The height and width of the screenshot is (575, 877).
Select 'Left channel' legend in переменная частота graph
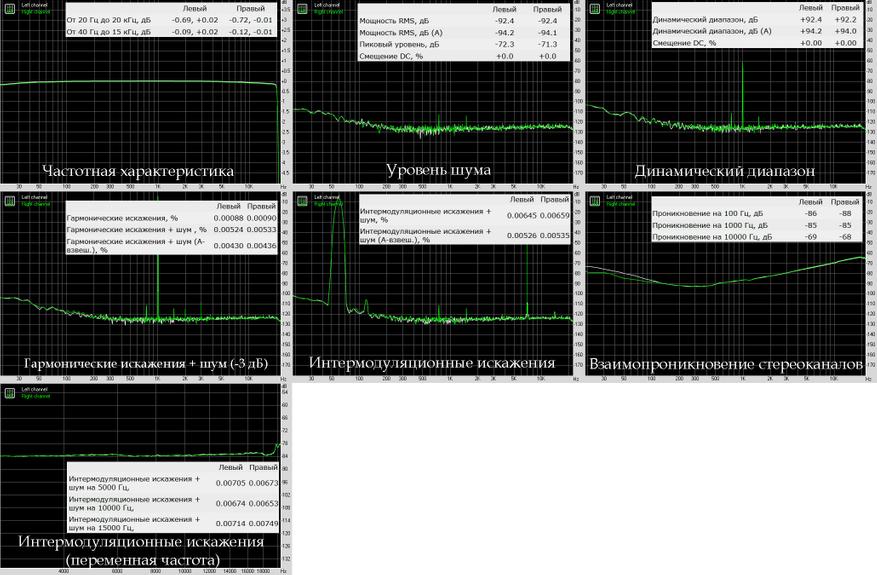[x=35, y=389]
